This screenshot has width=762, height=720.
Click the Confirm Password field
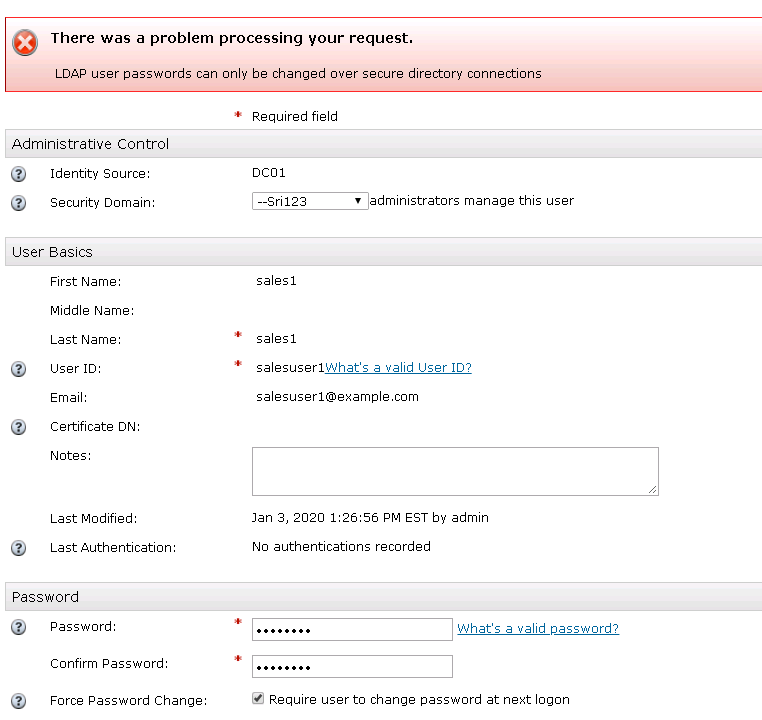[352, 666]
